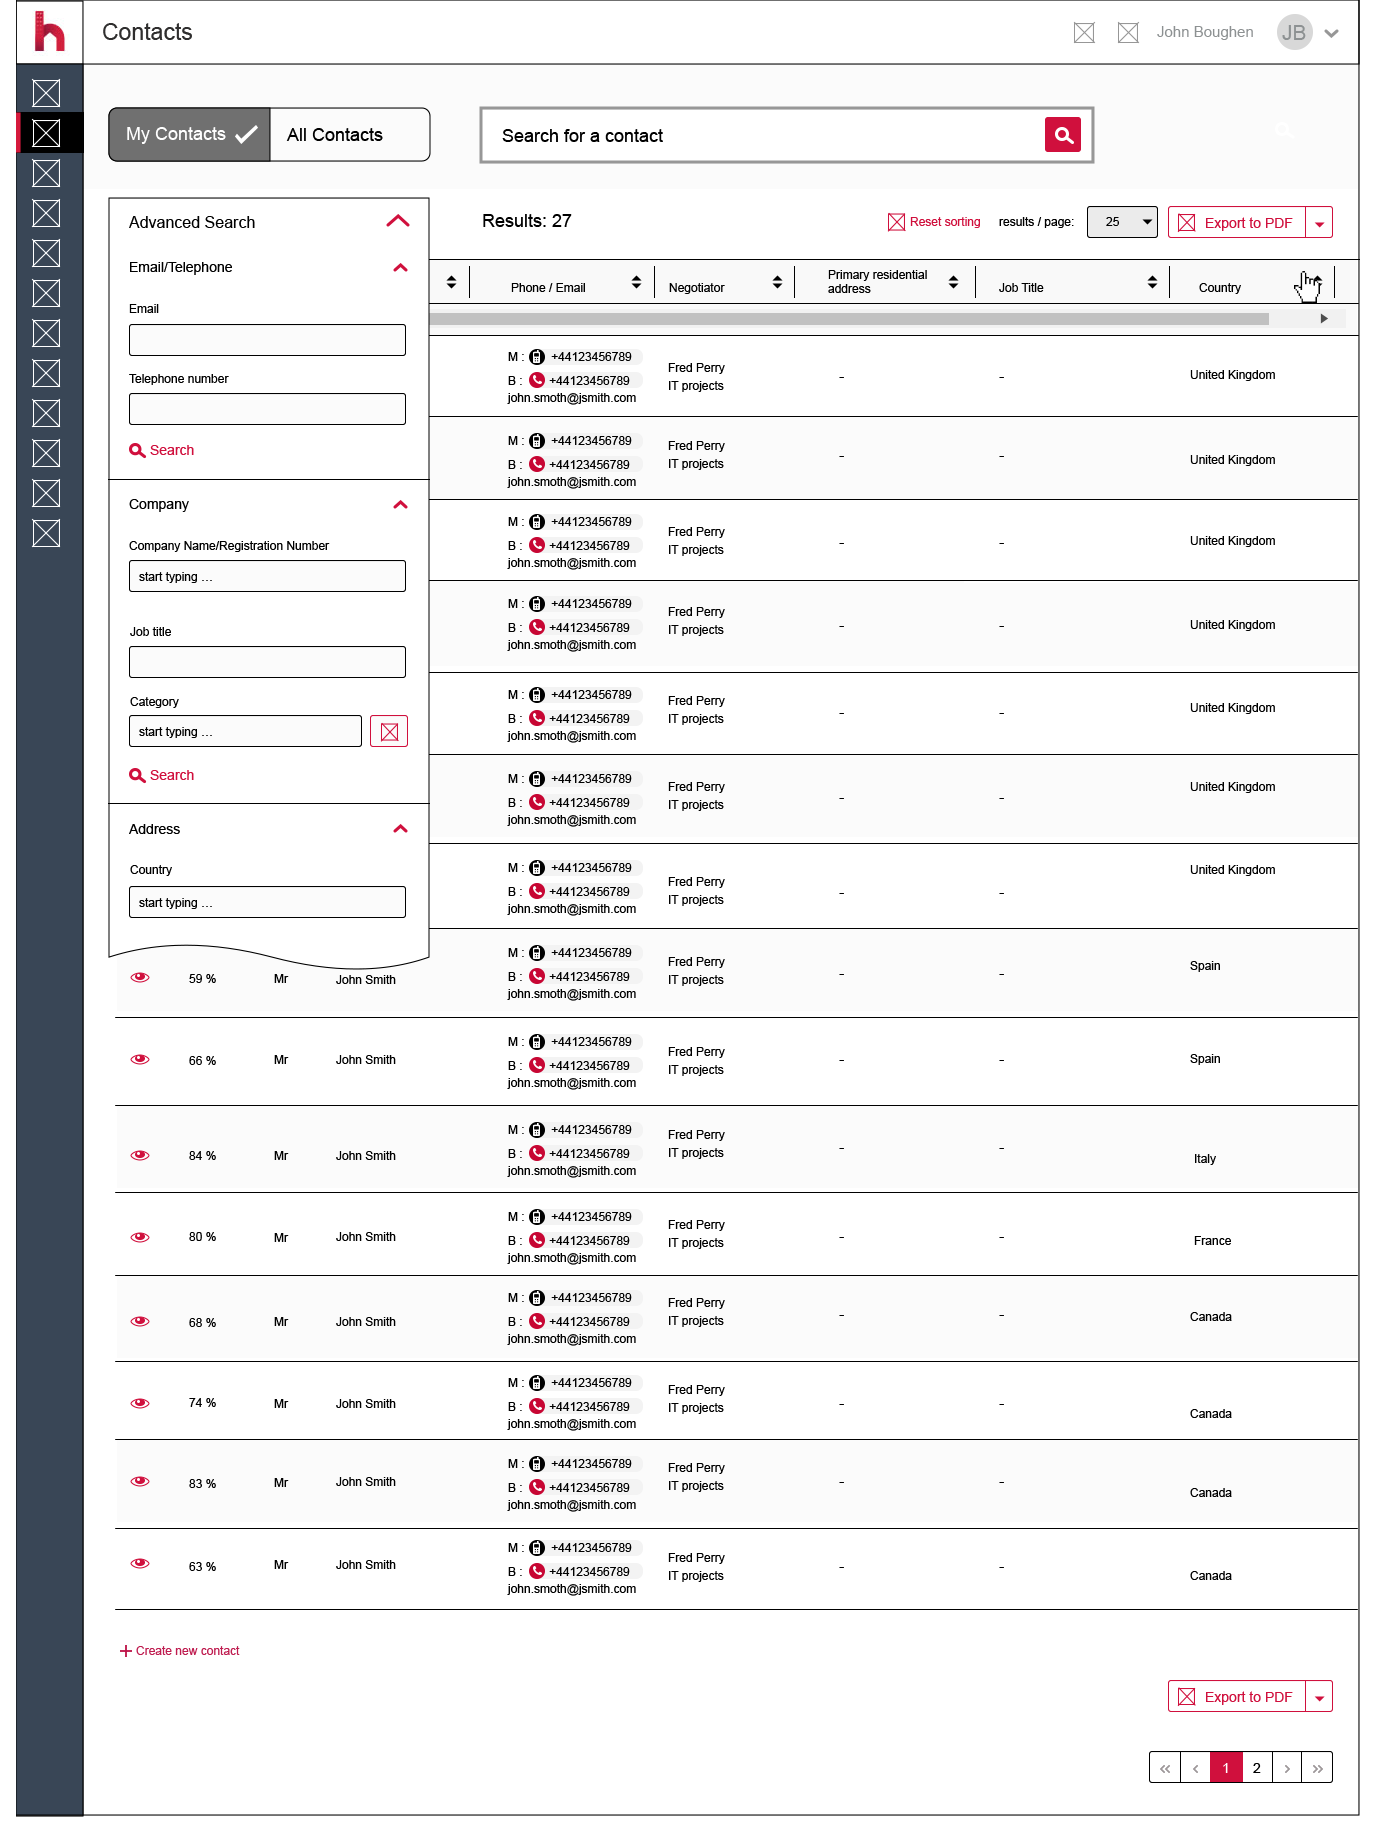
Task: Focus the Telephone number input field
Action: click(x=267, y=409)
